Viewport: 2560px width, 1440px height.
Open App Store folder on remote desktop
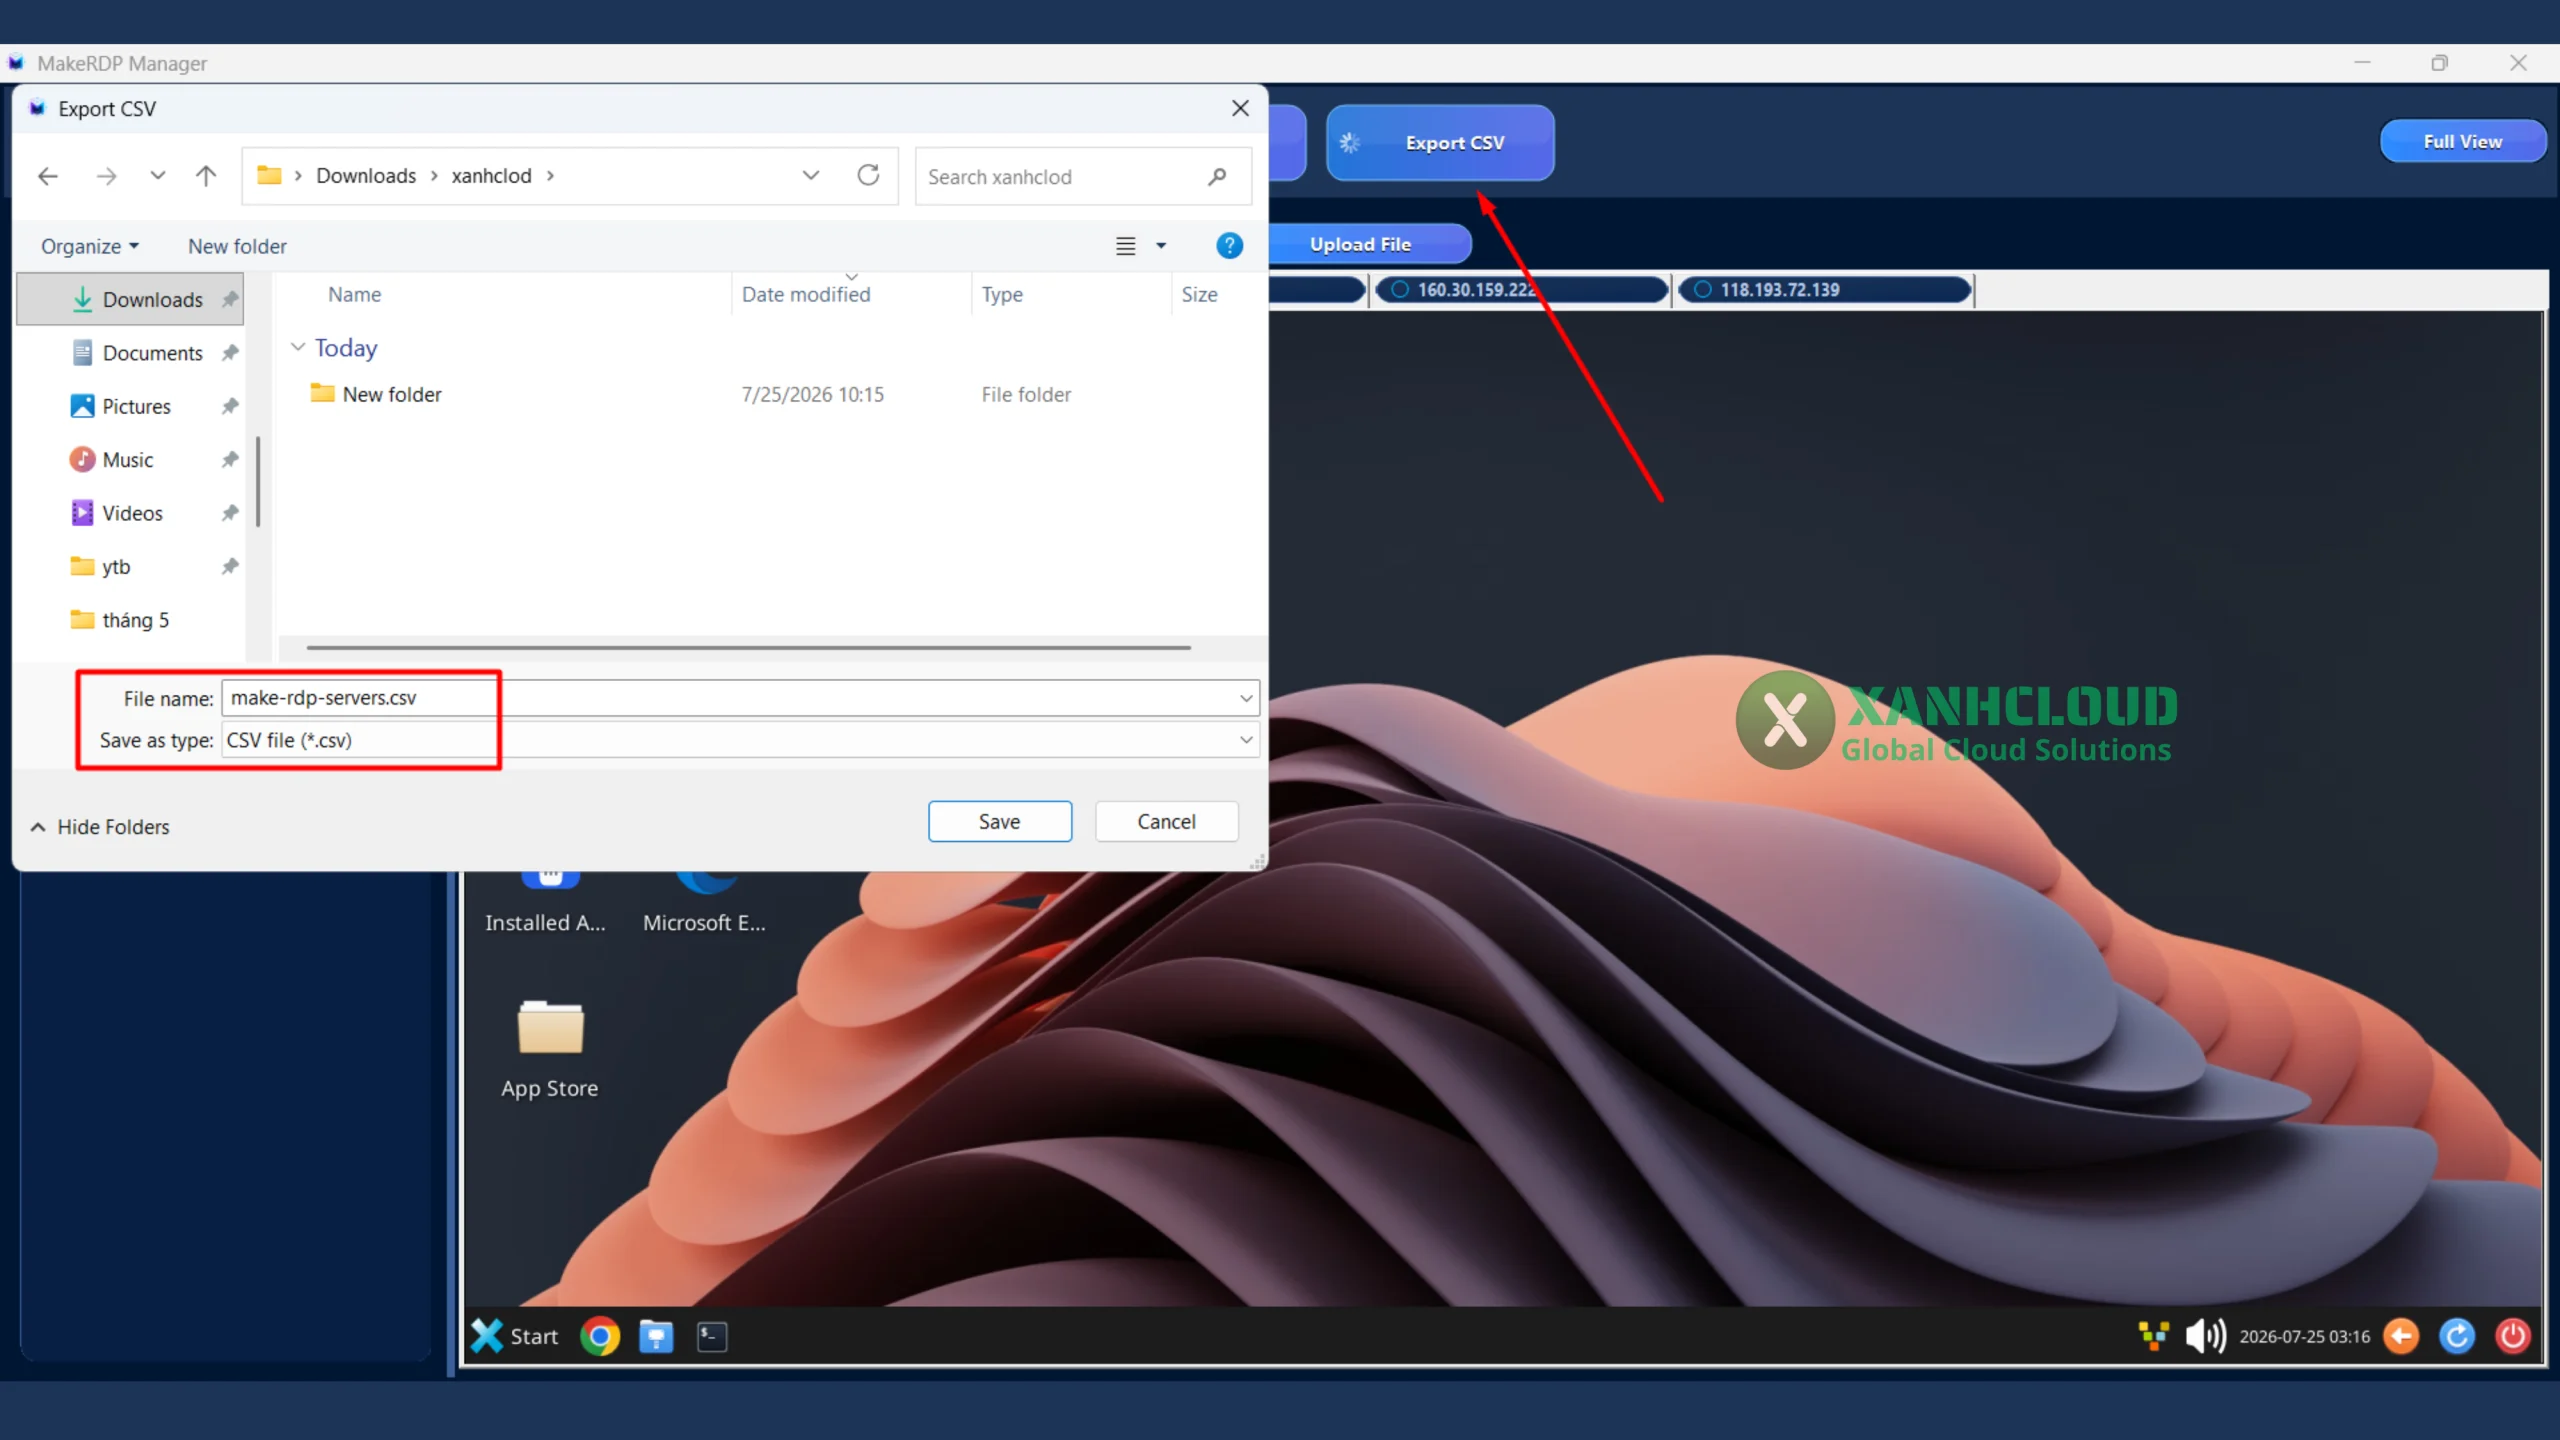pos(550,1050)
